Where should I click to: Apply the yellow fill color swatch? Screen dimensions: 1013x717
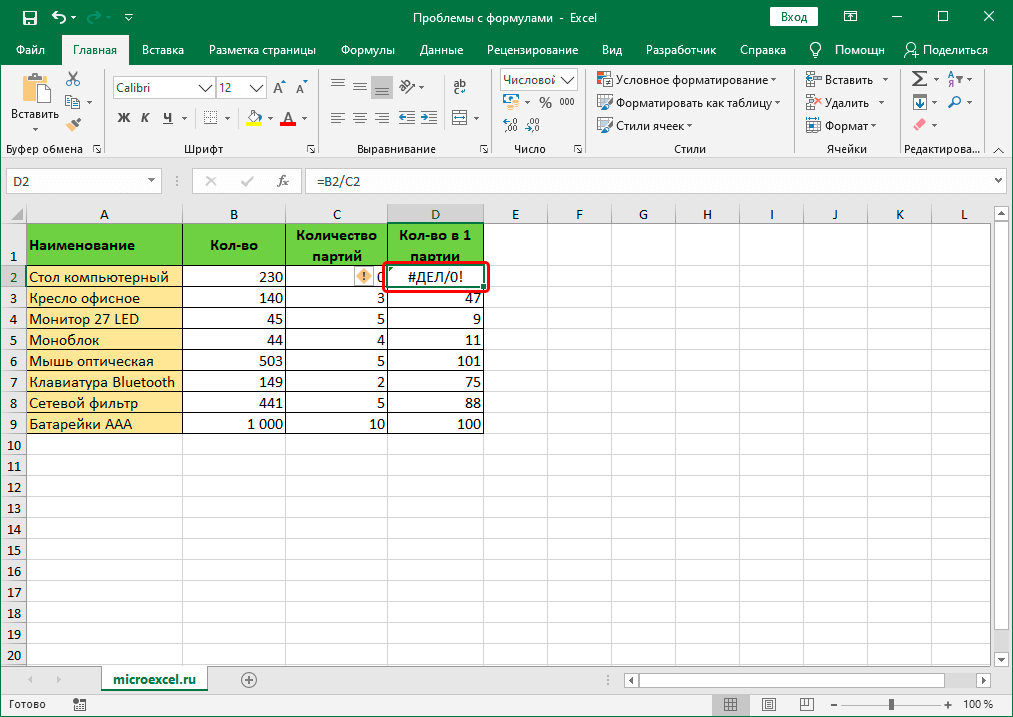(x=254, y=118)
